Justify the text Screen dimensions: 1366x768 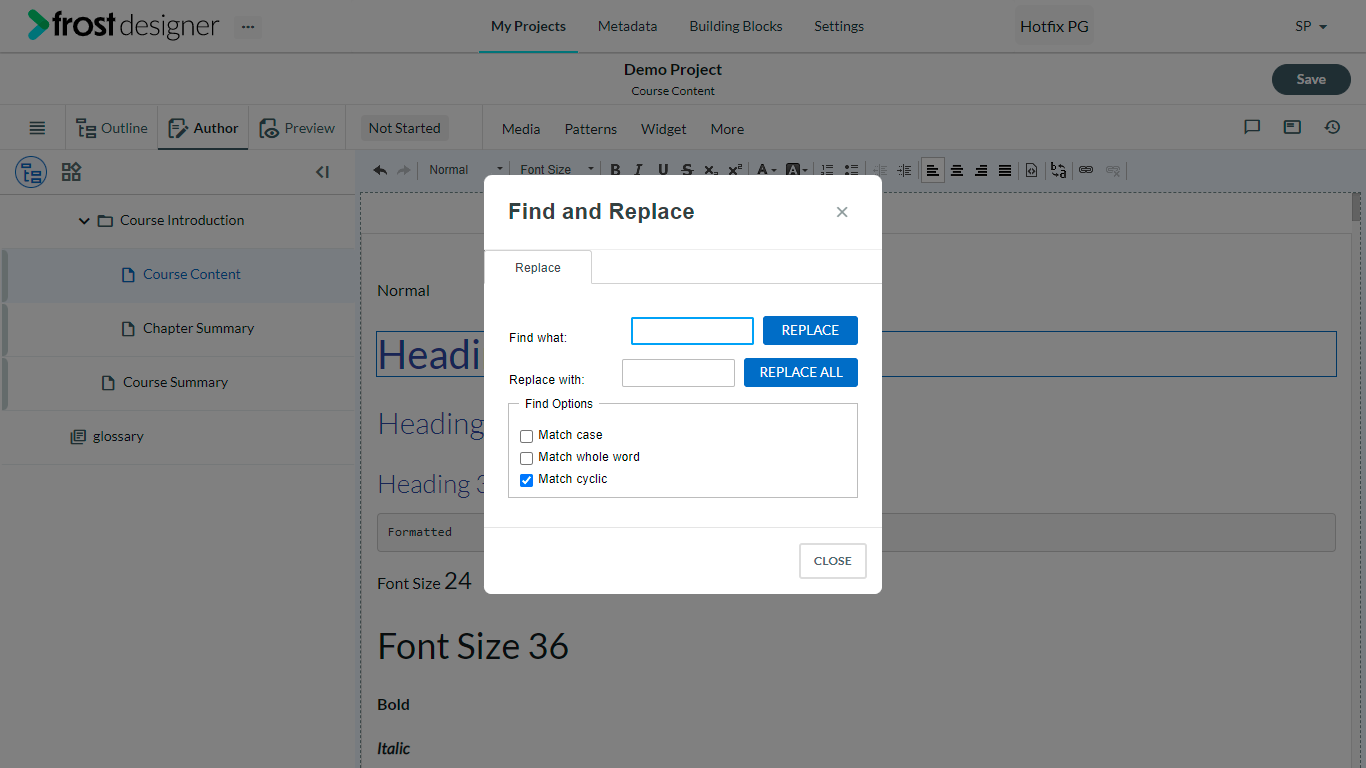point(1005,170)
